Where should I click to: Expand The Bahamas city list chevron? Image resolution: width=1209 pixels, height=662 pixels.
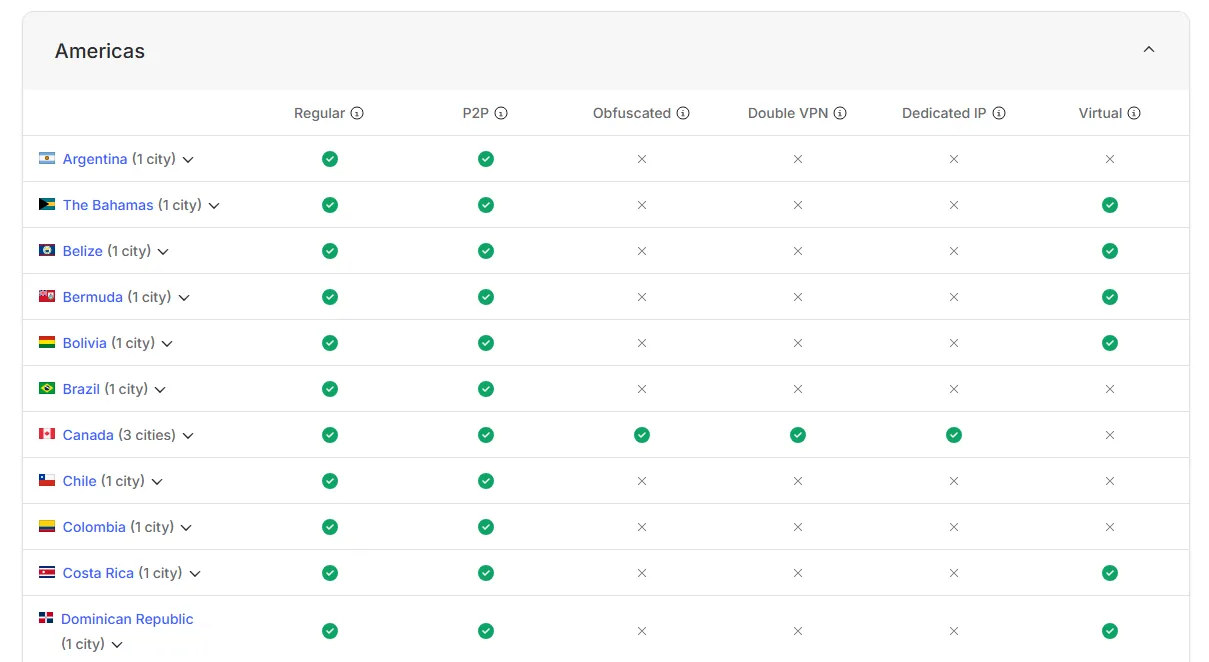[214, 206]
